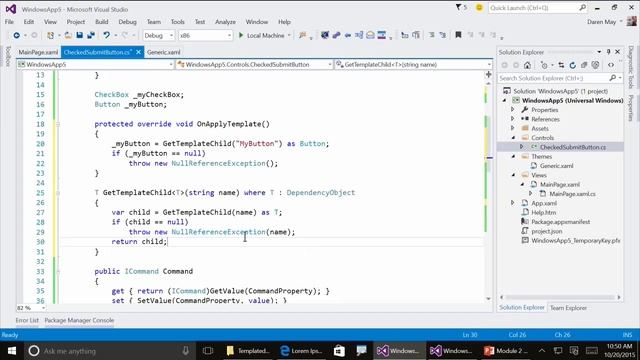Viewport: 640px width, 360px height.
Task: Click the yellow feedback smiley icon
Action: 479,7
